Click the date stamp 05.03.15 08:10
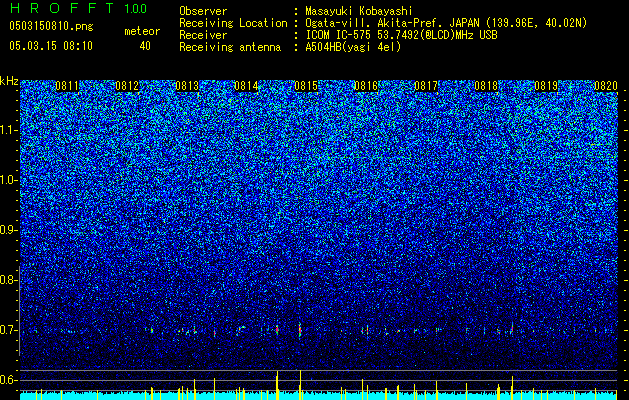The image size is (629, 400). coord(51,46)
